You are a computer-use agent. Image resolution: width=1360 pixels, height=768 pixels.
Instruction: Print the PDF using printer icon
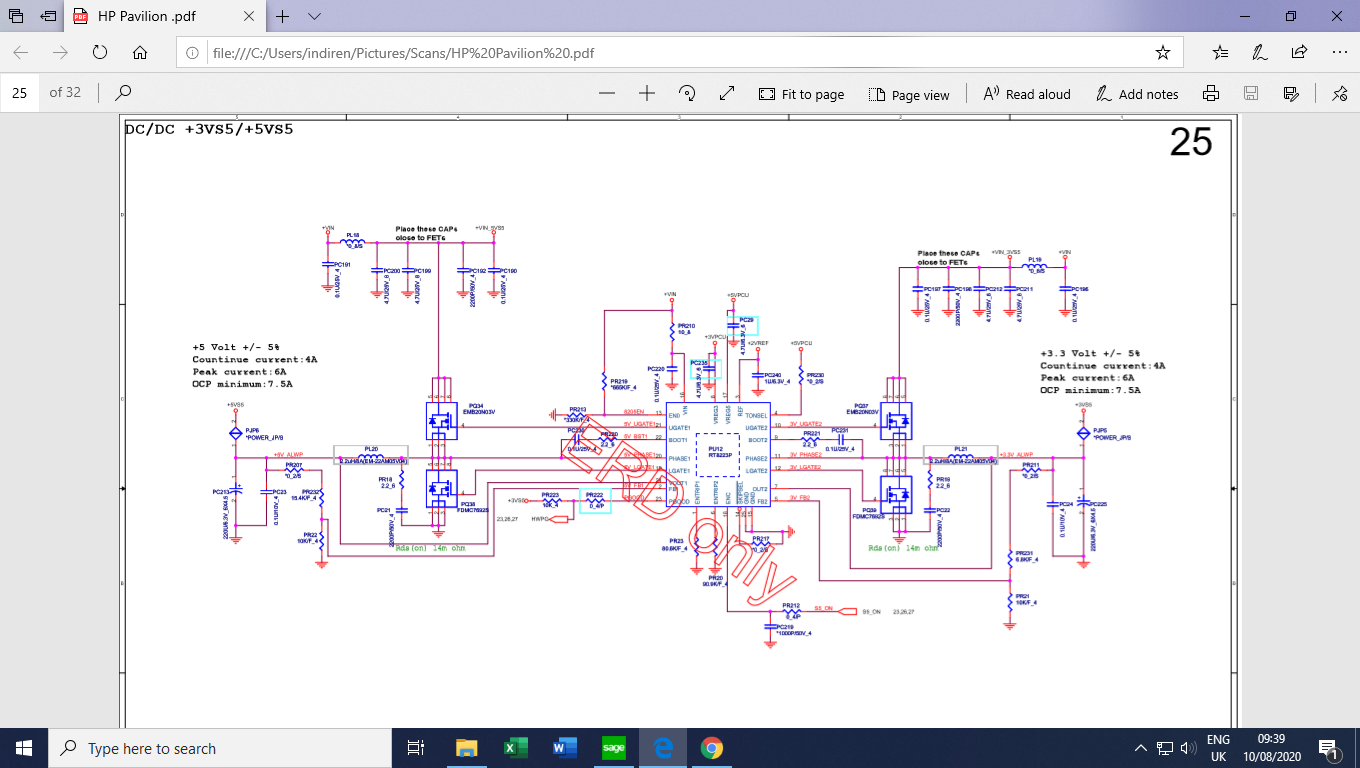pos(1211,93)
